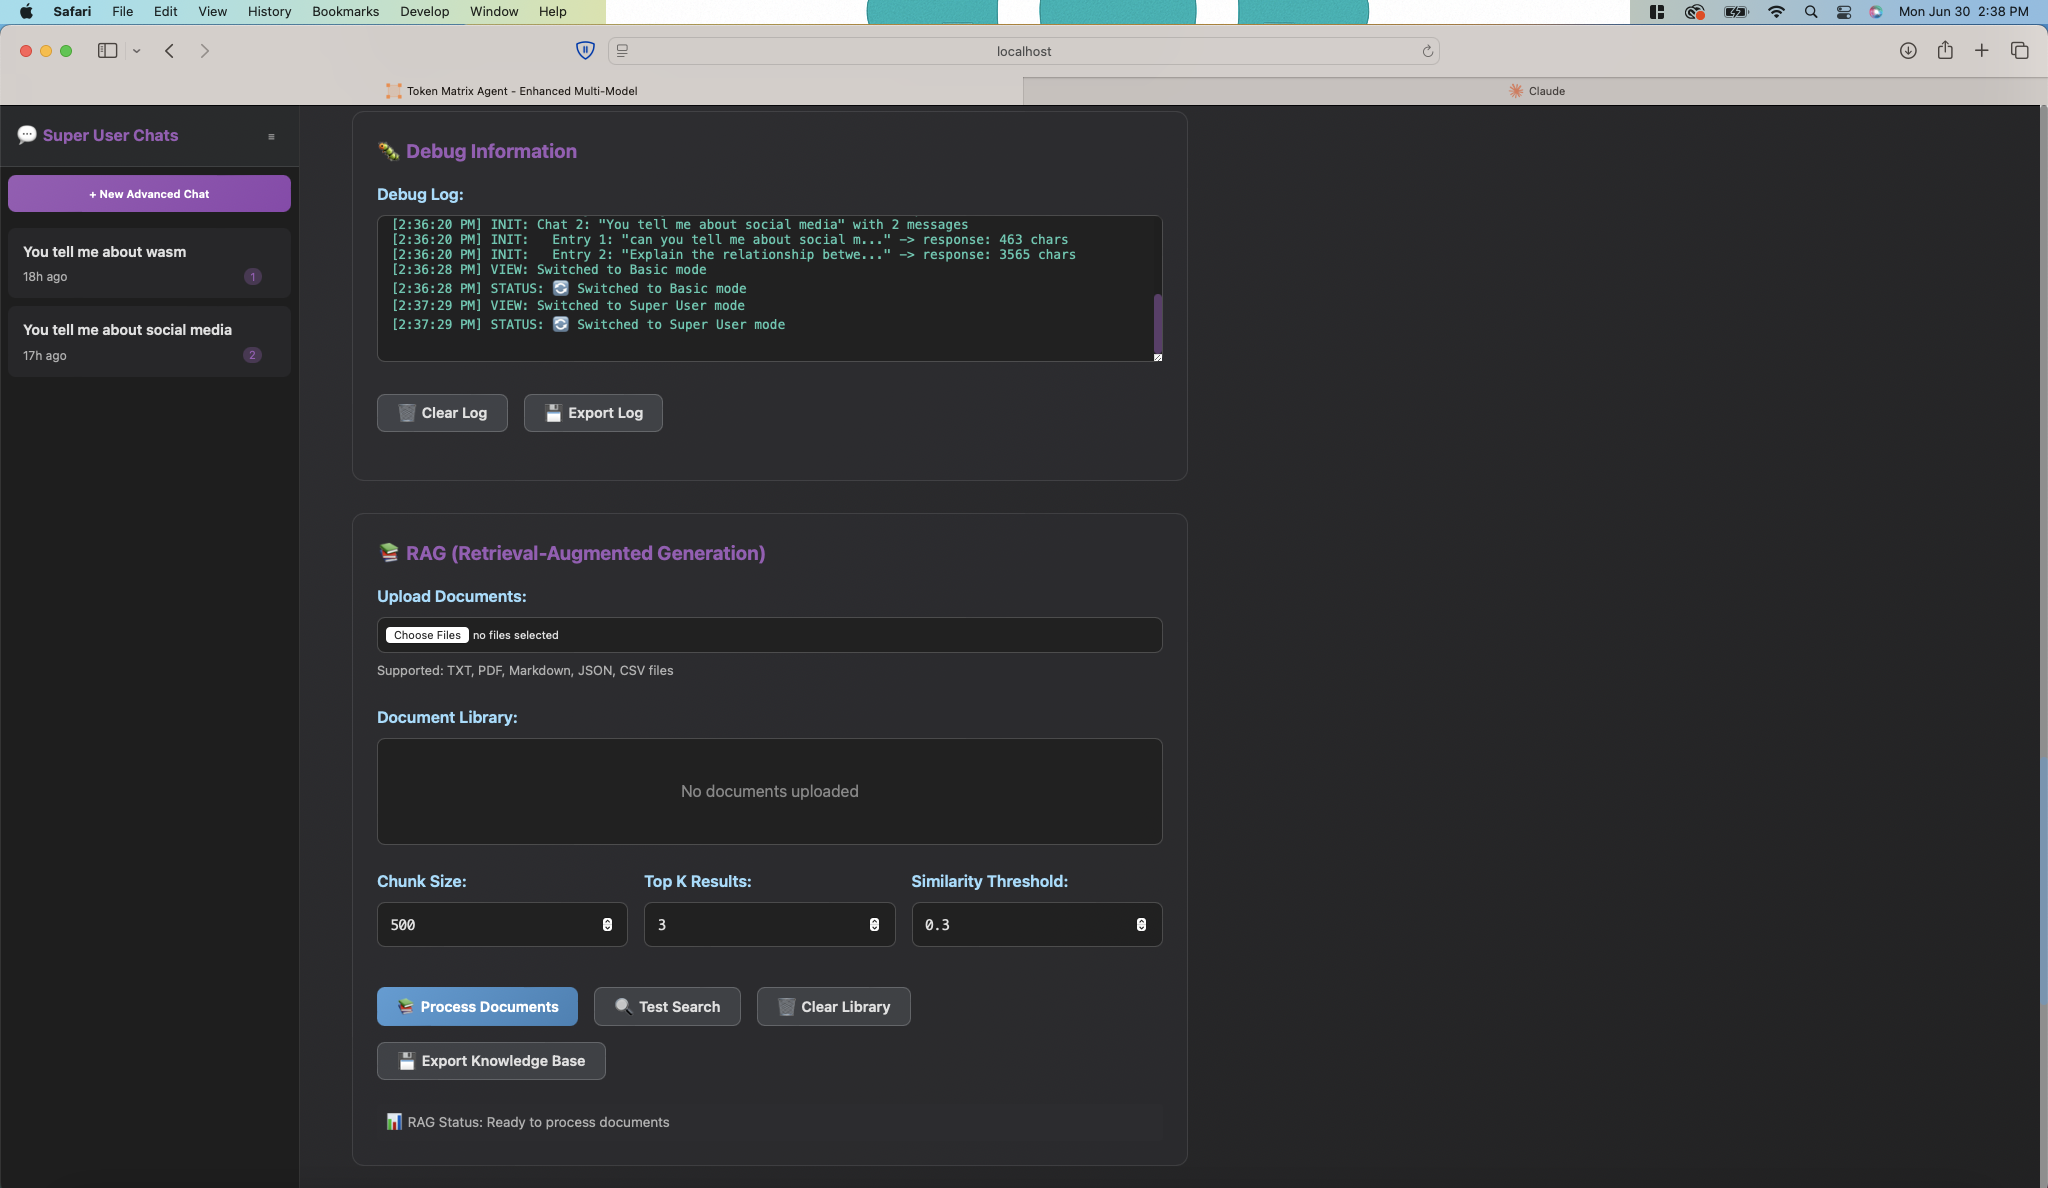This screenshot has height=1188, width=2048.
Task: Switch to the Claude tab
Action: tap(1535, 91)
